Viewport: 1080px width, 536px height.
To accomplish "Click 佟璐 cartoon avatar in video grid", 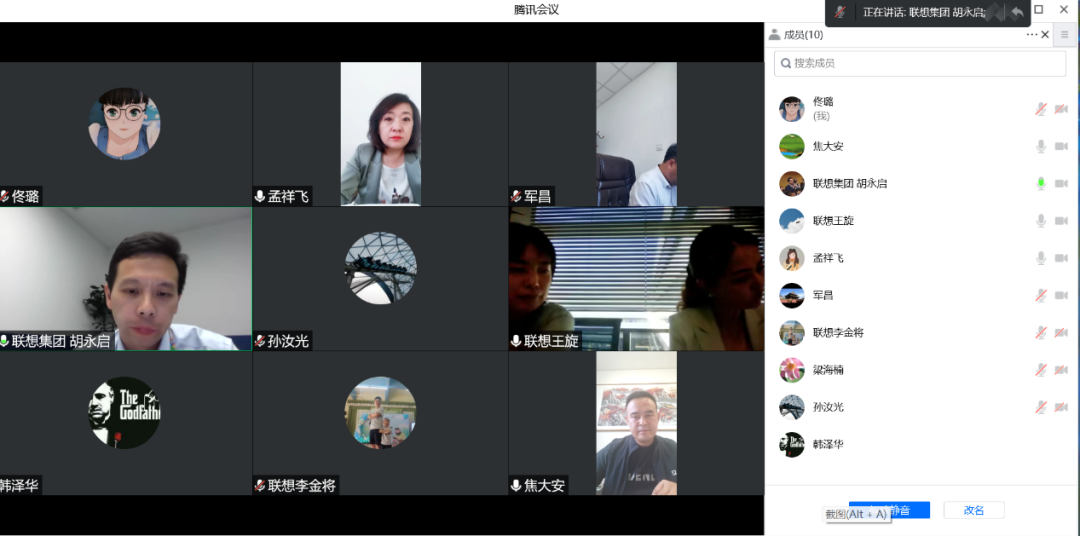I will tap(125, 123).
